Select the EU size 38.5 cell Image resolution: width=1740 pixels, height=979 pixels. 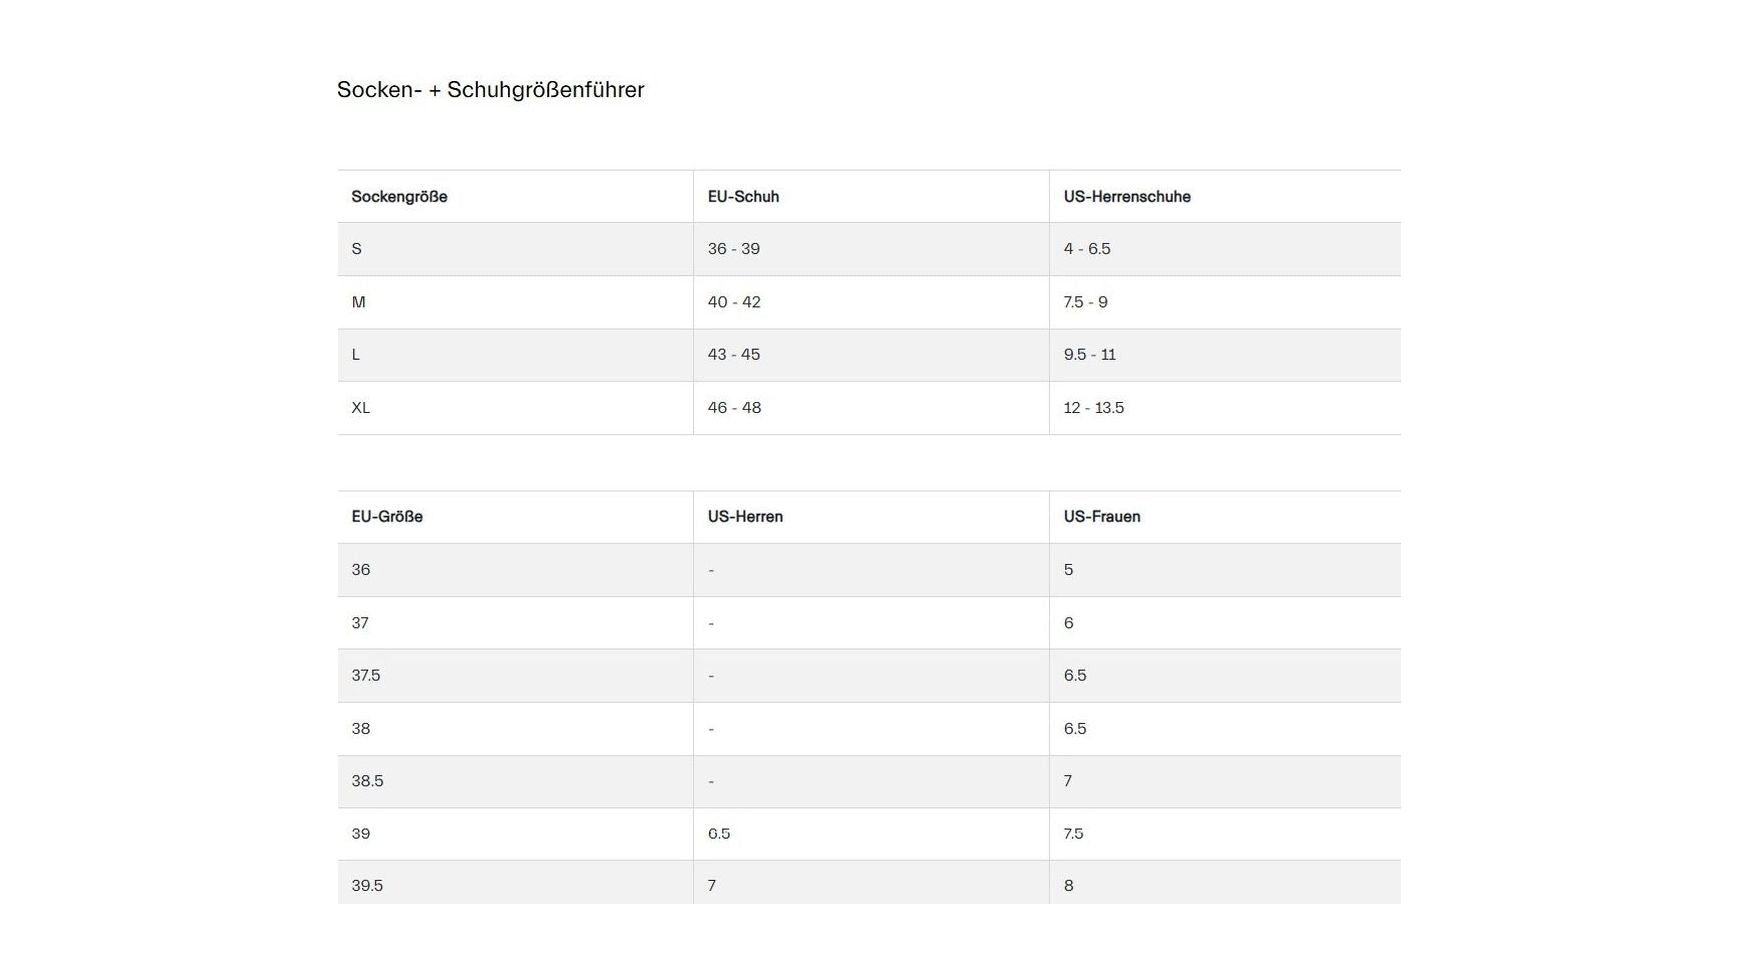[515, 782]
